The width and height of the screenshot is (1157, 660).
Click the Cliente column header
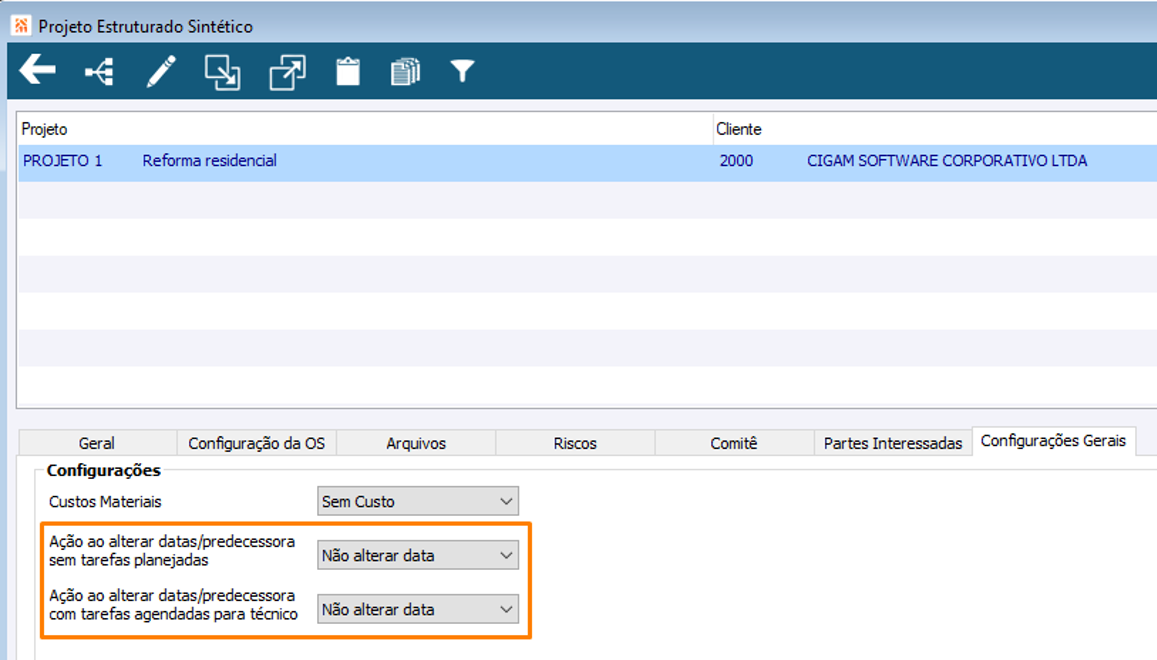(x=739, y=128)
